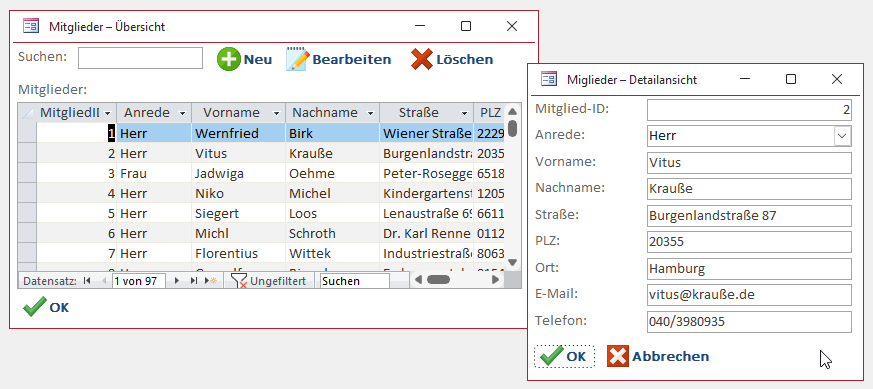Click the Telefon field 040/3980935
873x389 pixels.
click(x=749, y=322)
